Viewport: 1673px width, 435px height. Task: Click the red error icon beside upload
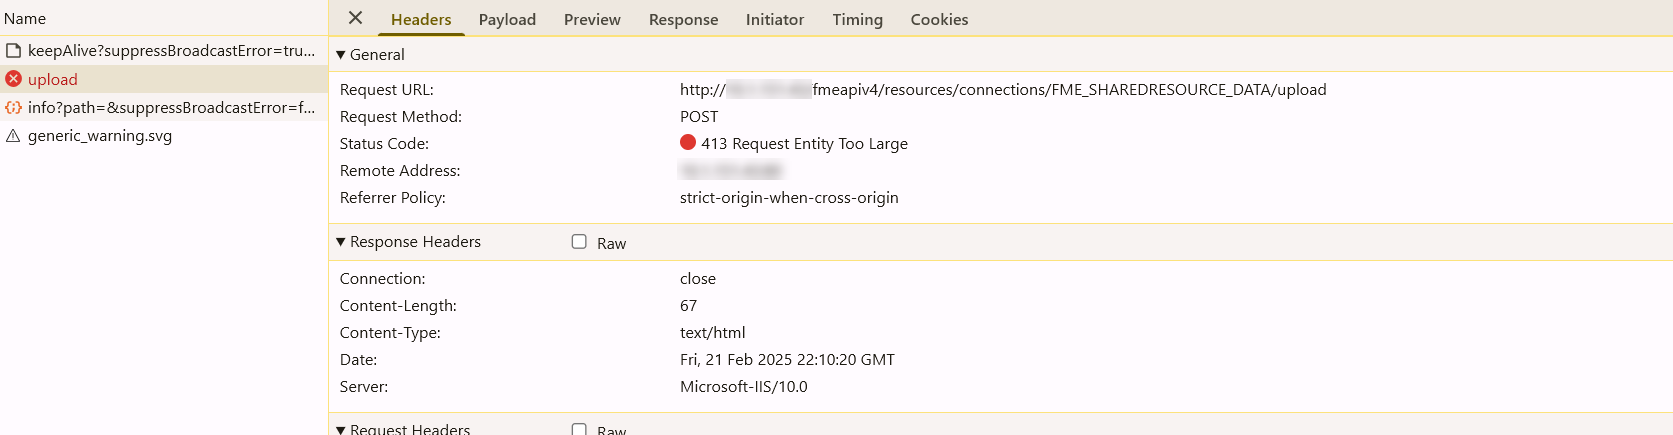13,79
